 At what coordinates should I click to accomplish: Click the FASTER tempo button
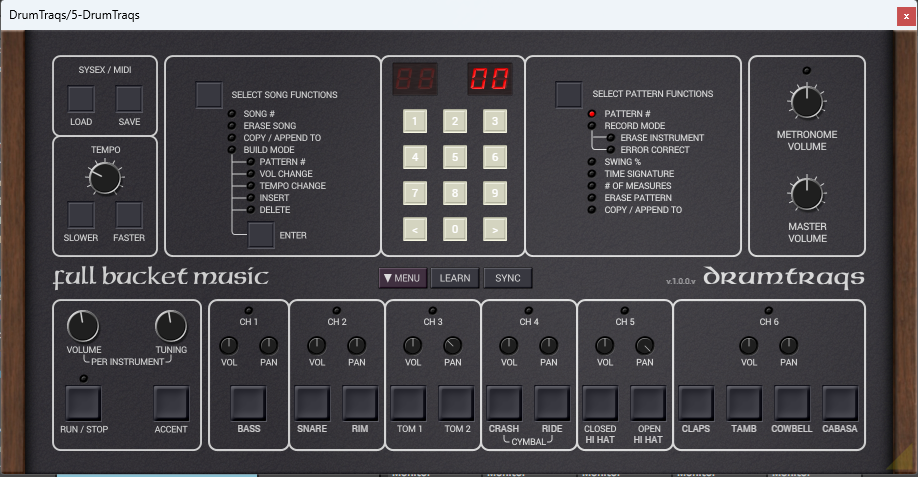pos(129,215)
